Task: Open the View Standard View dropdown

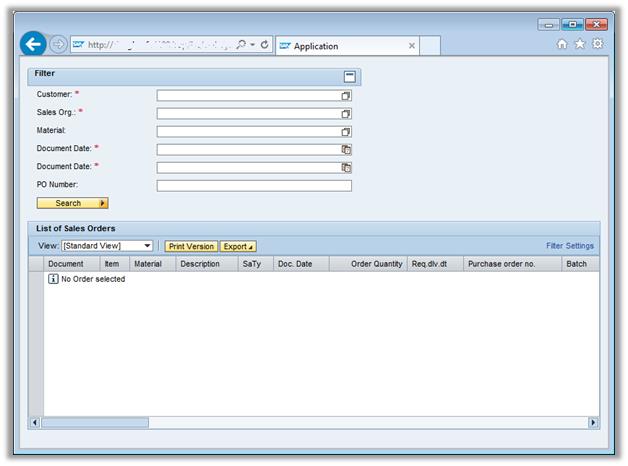Action: click(x=107, y=246)
